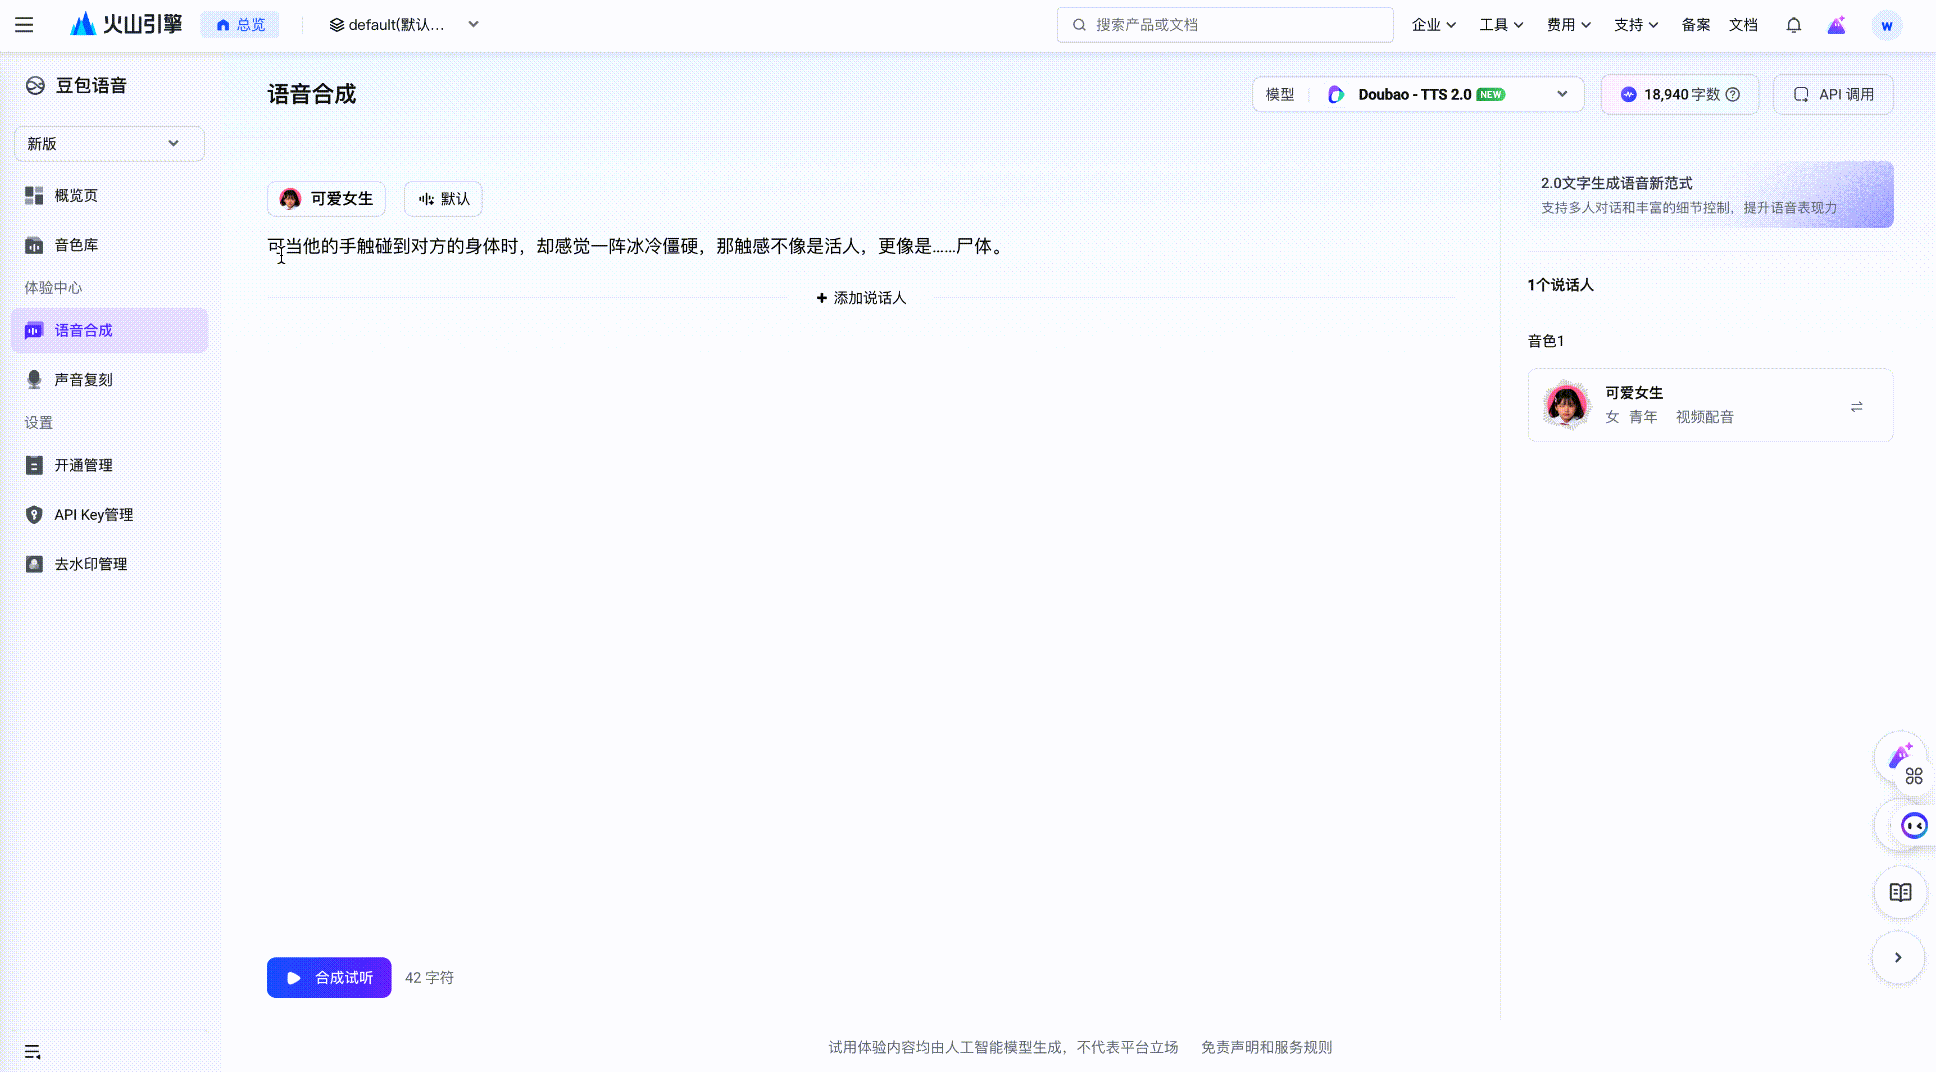Click 合成试听 to synthesize audio
Viewport: 1936px width, 1072px height.
329,978
